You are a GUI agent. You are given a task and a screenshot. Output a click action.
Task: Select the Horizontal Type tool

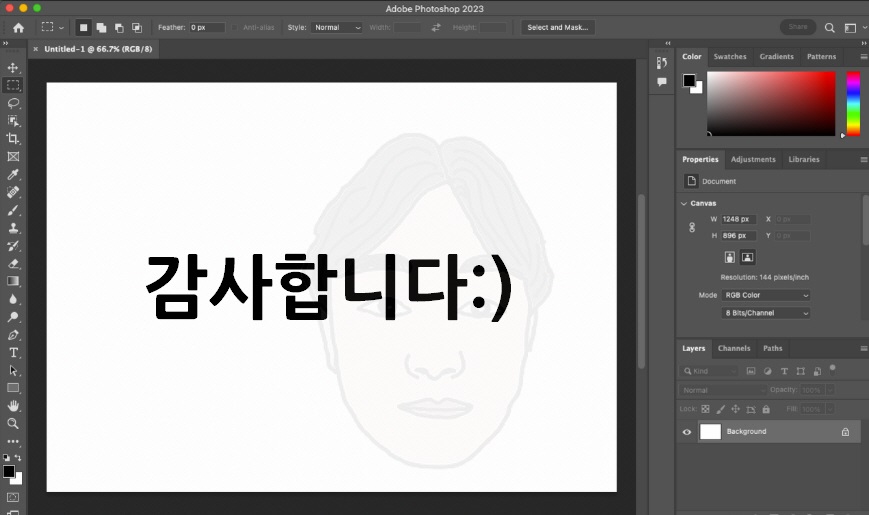click(13, 353)
